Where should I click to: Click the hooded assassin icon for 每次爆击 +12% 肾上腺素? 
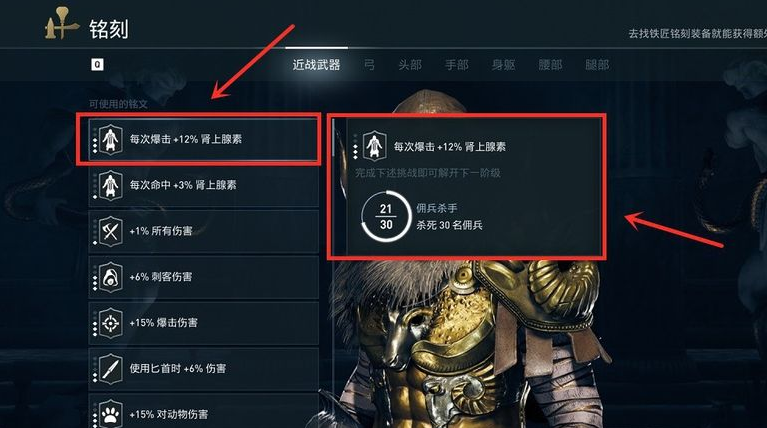[111, 139]
